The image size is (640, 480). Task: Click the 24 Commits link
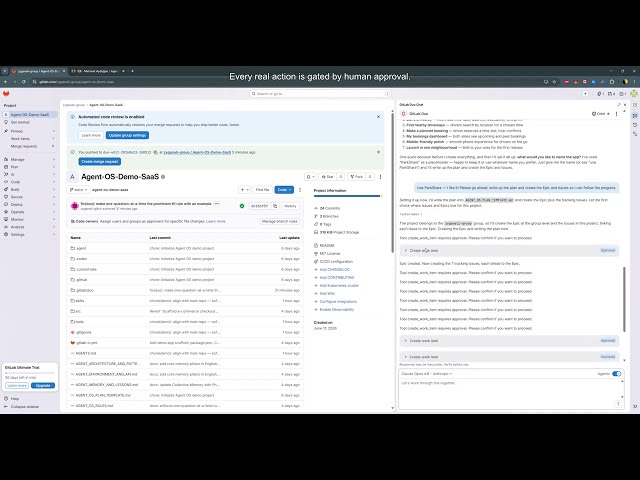point(330,208)
